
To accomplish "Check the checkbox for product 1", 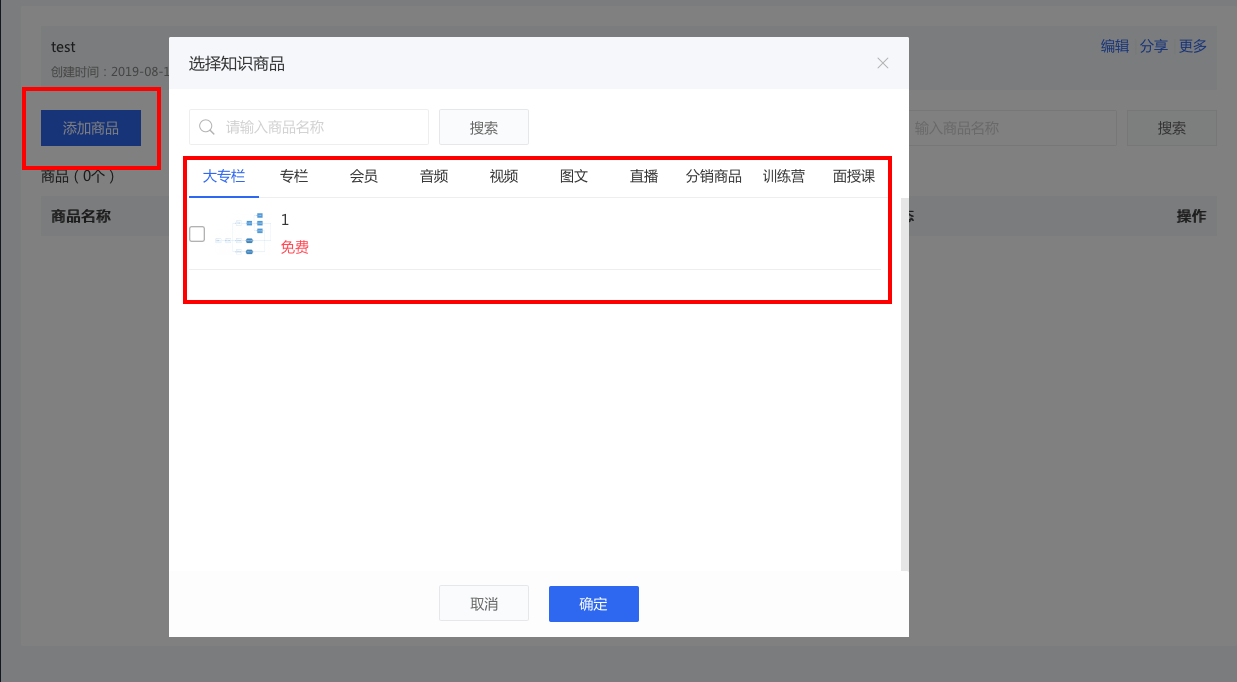I will pos(197,234).
